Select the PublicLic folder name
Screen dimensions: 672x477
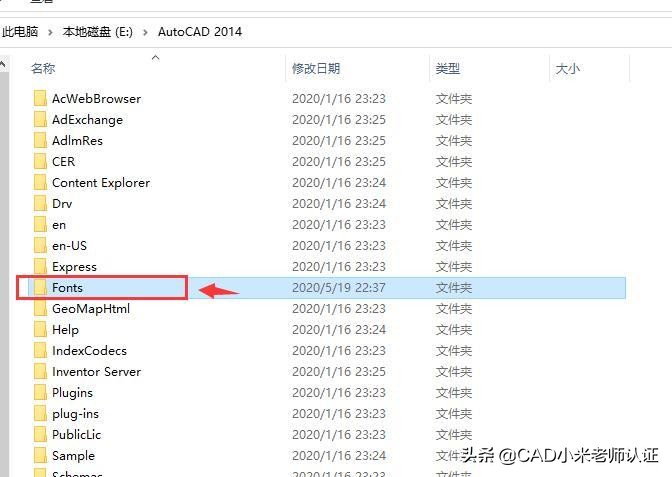(x=77, y=435)
